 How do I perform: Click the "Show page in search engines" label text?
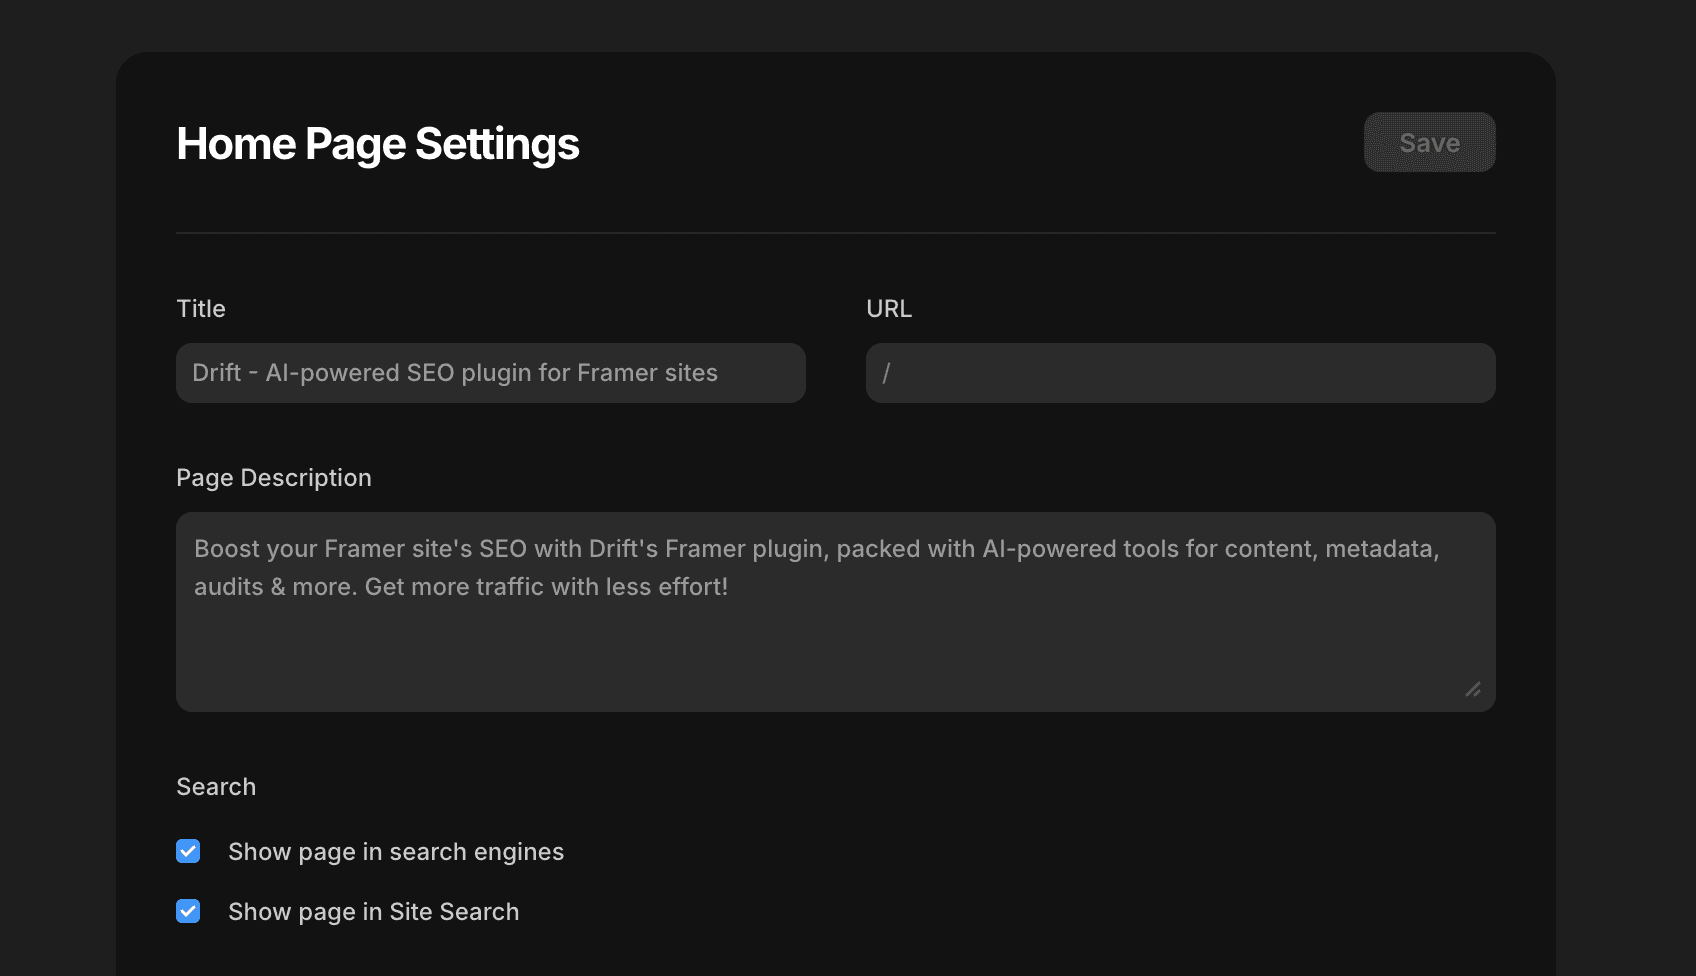coord(395,851)
